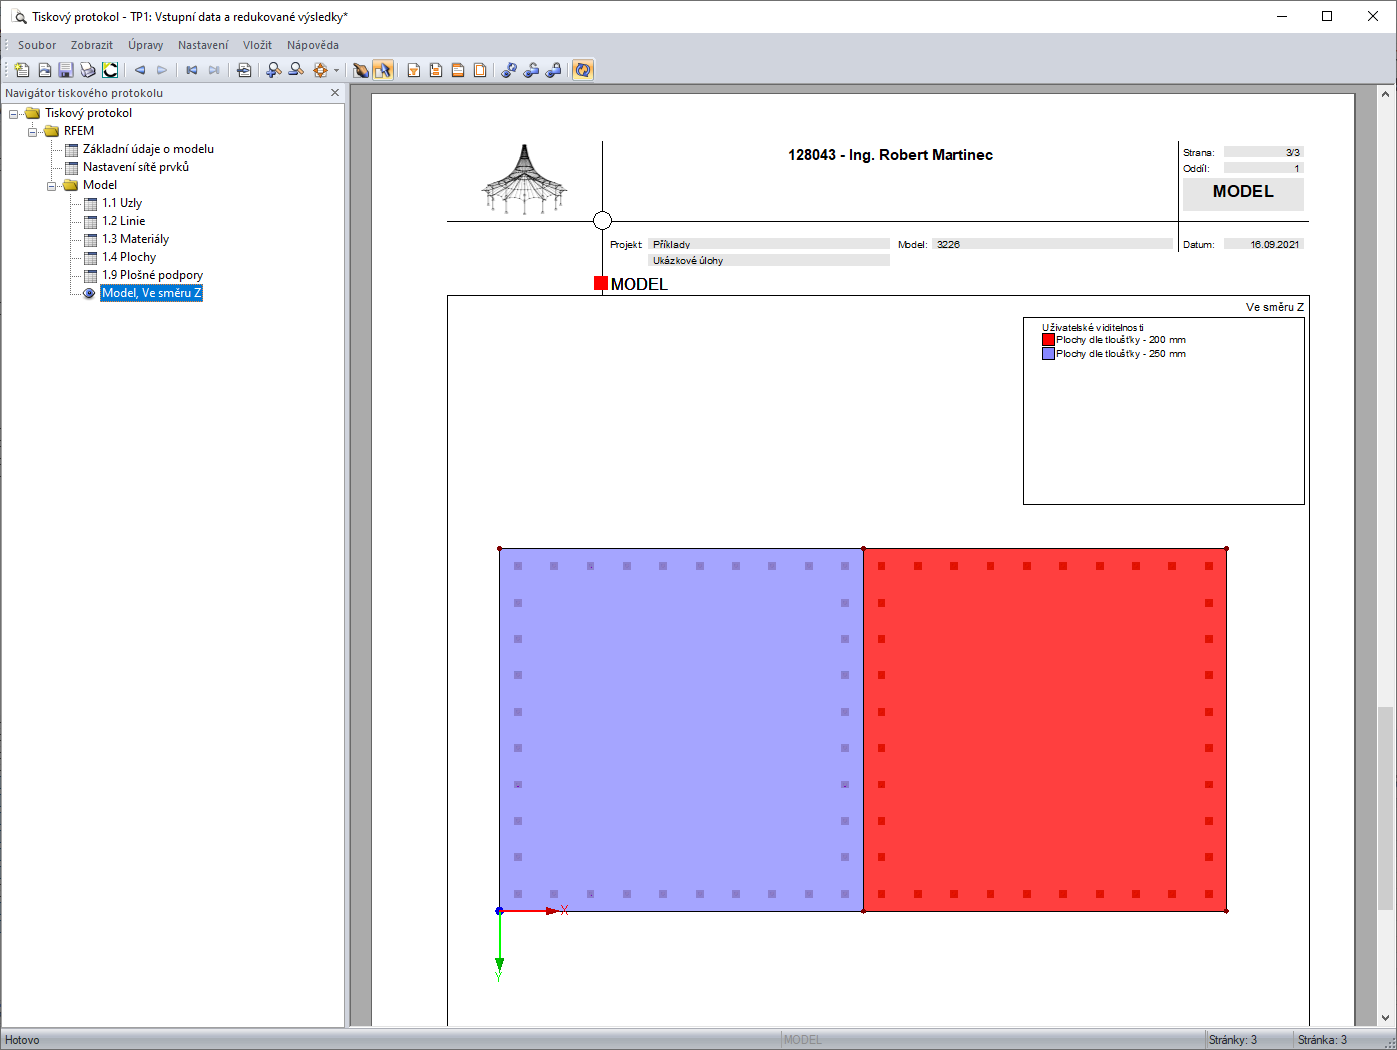The image size is (1397, 1050).
Task: Click the red 200 mm surface in model
Action: click(x=1045, y=730)
